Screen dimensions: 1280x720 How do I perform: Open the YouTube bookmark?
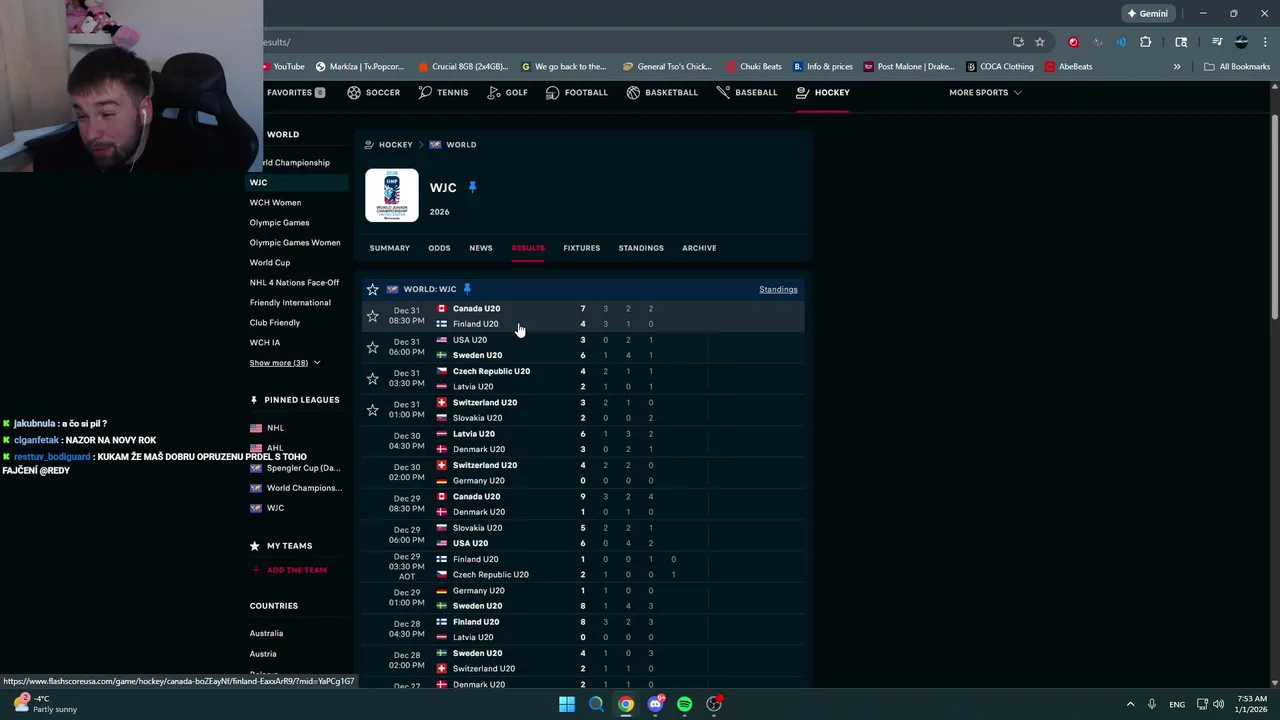282,67
